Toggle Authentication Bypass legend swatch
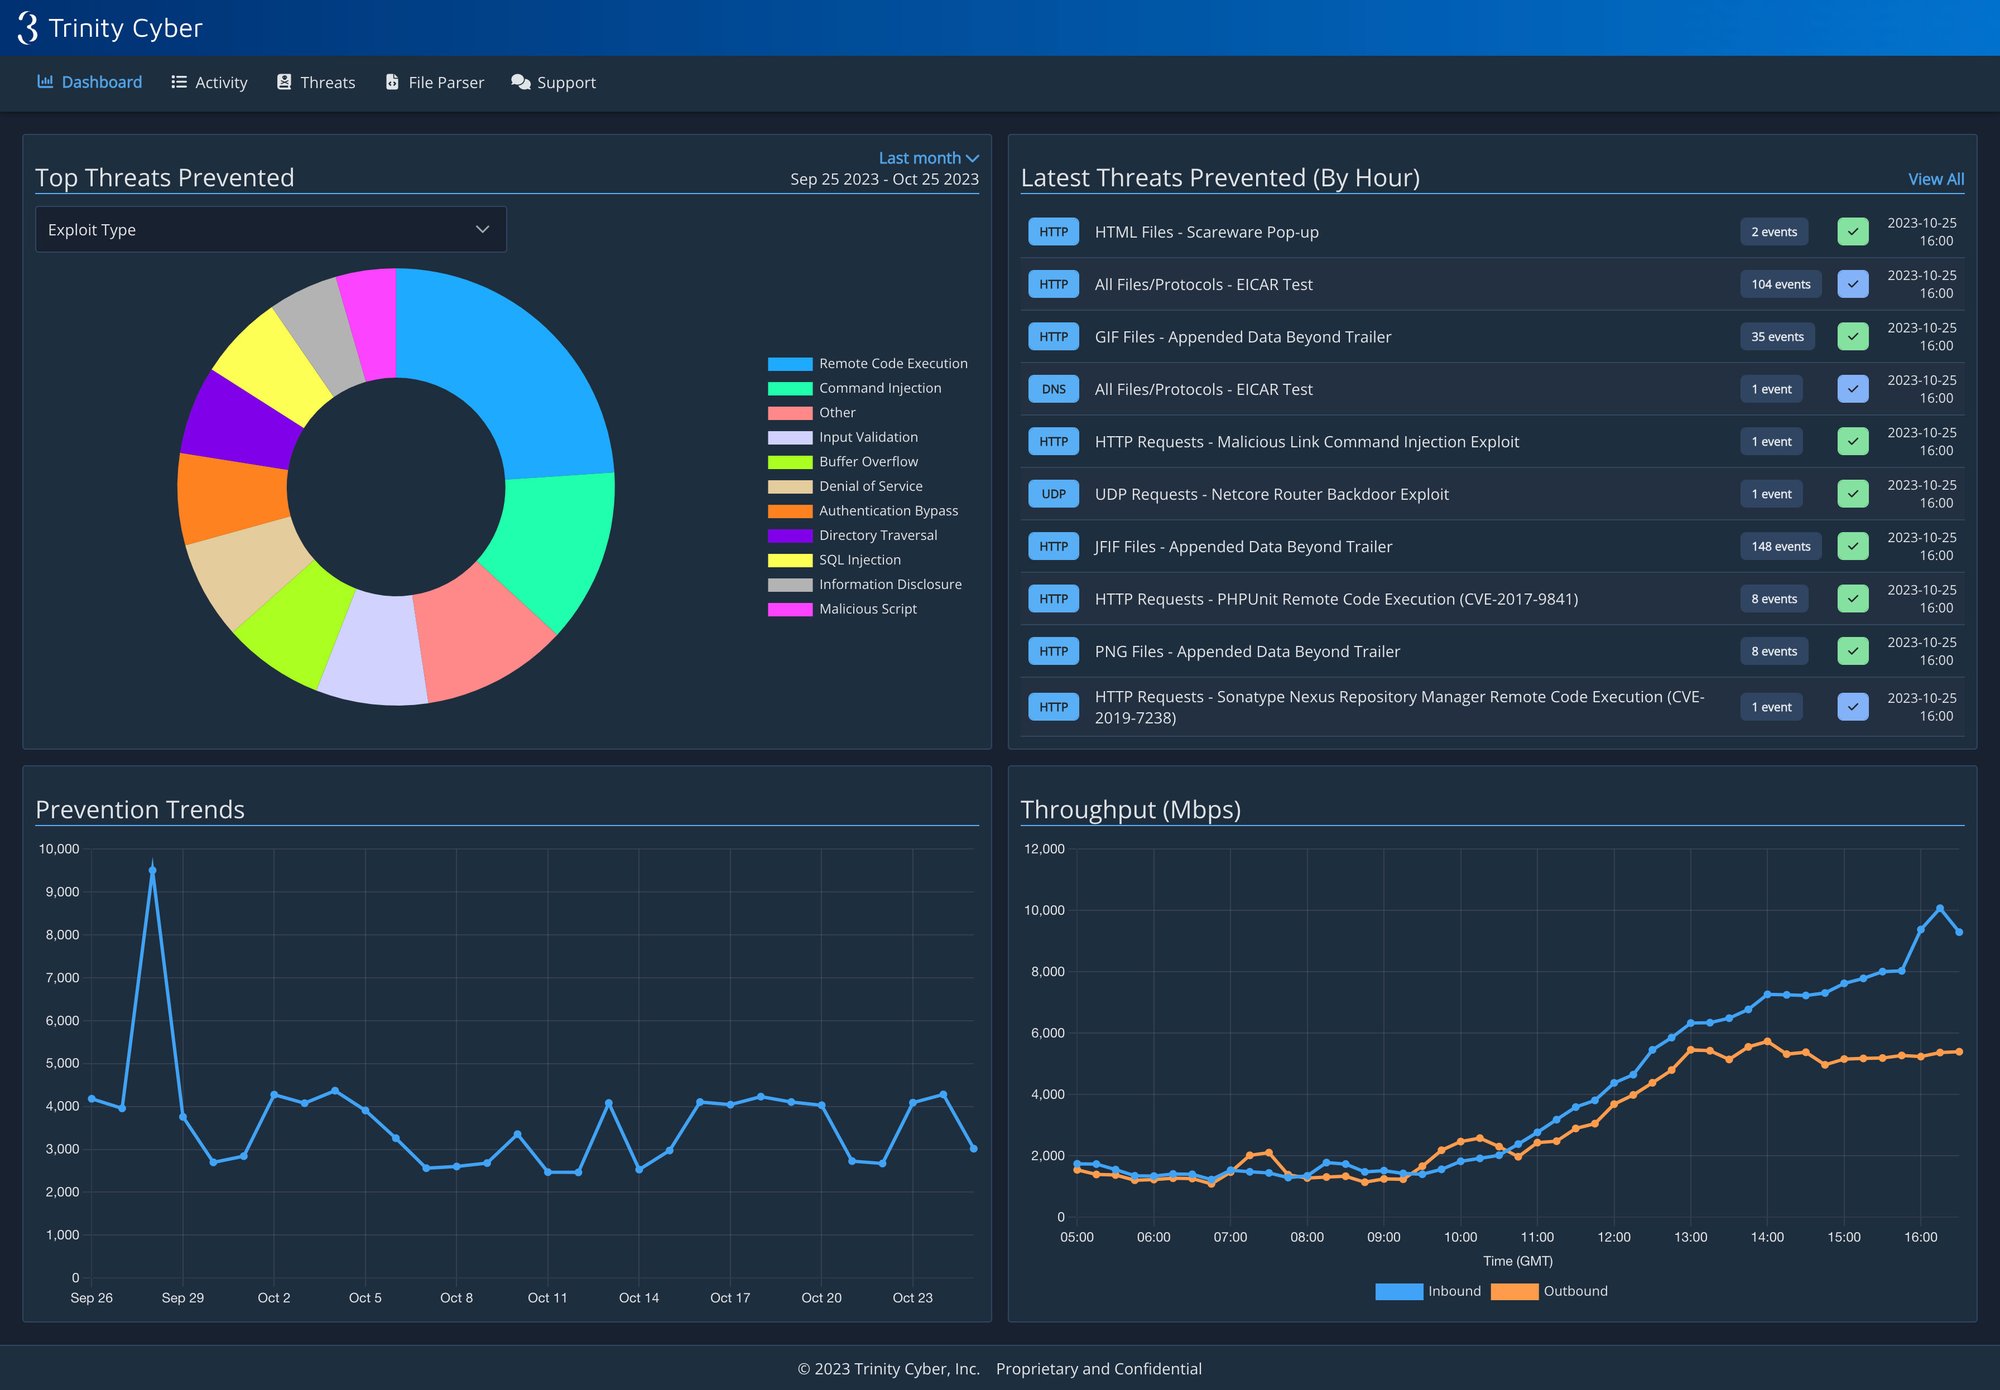 (790, 511)
